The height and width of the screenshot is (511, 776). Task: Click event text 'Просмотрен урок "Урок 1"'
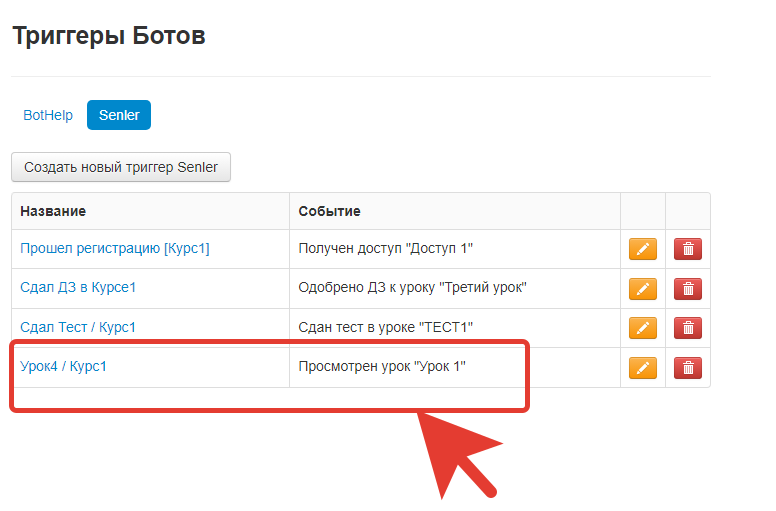383,366
